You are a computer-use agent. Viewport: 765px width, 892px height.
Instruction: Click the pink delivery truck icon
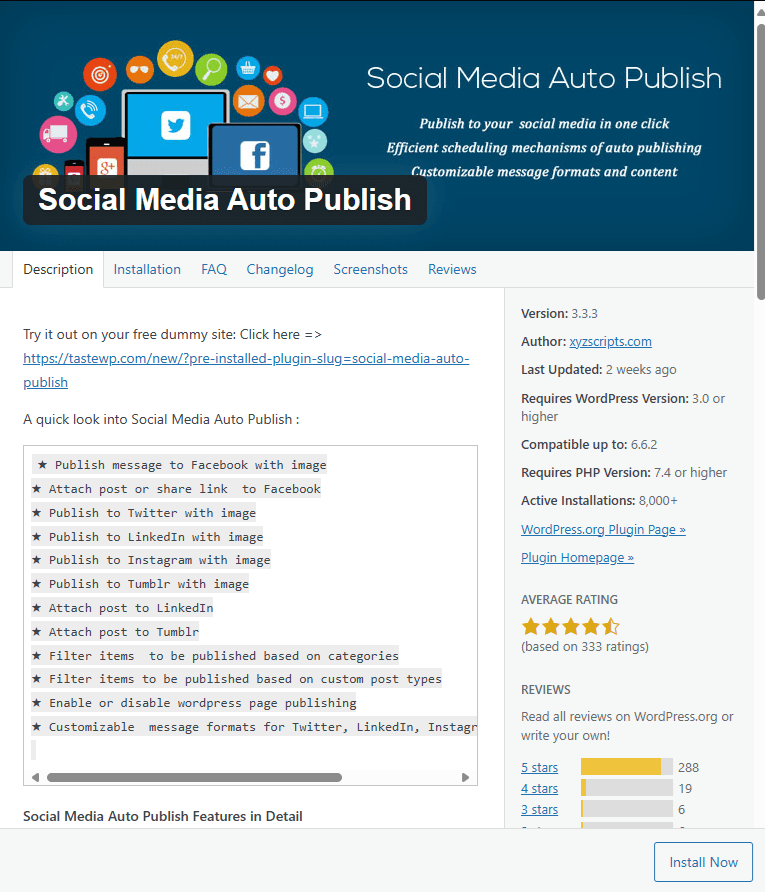tap(58, 134)
